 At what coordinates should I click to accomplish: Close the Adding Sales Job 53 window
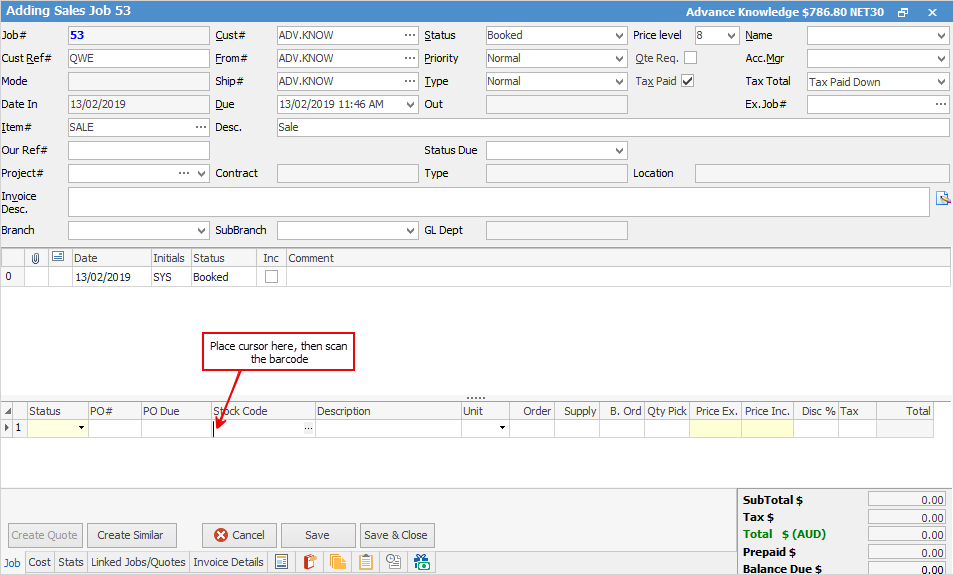coord(932,12)
